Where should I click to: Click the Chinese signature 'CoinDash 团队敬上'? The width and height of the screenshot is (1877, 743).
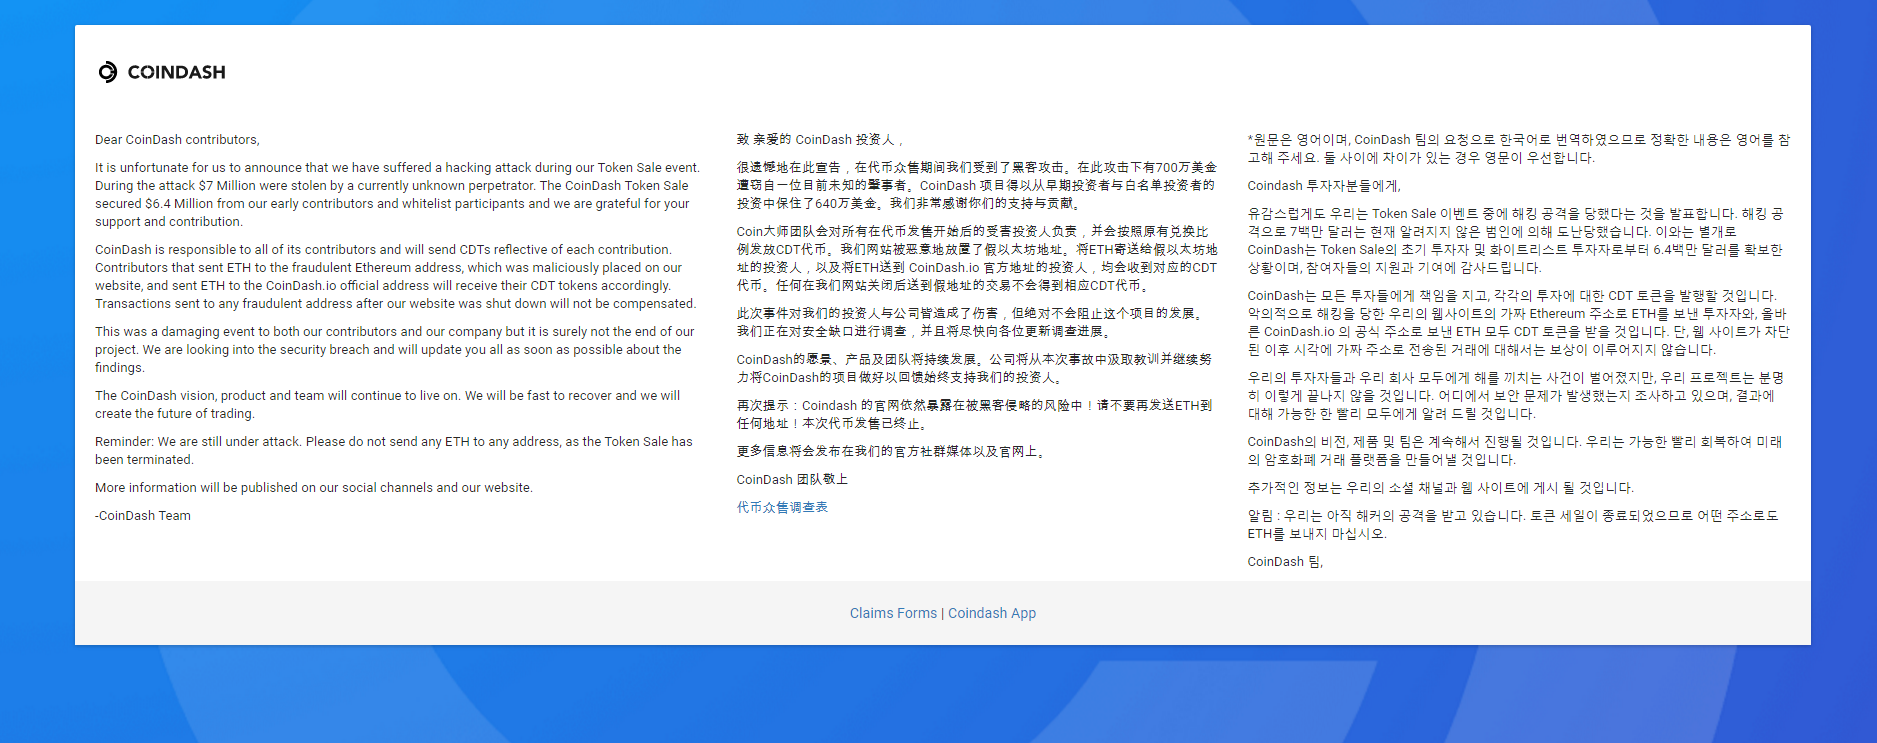click(x=792, y=480)
